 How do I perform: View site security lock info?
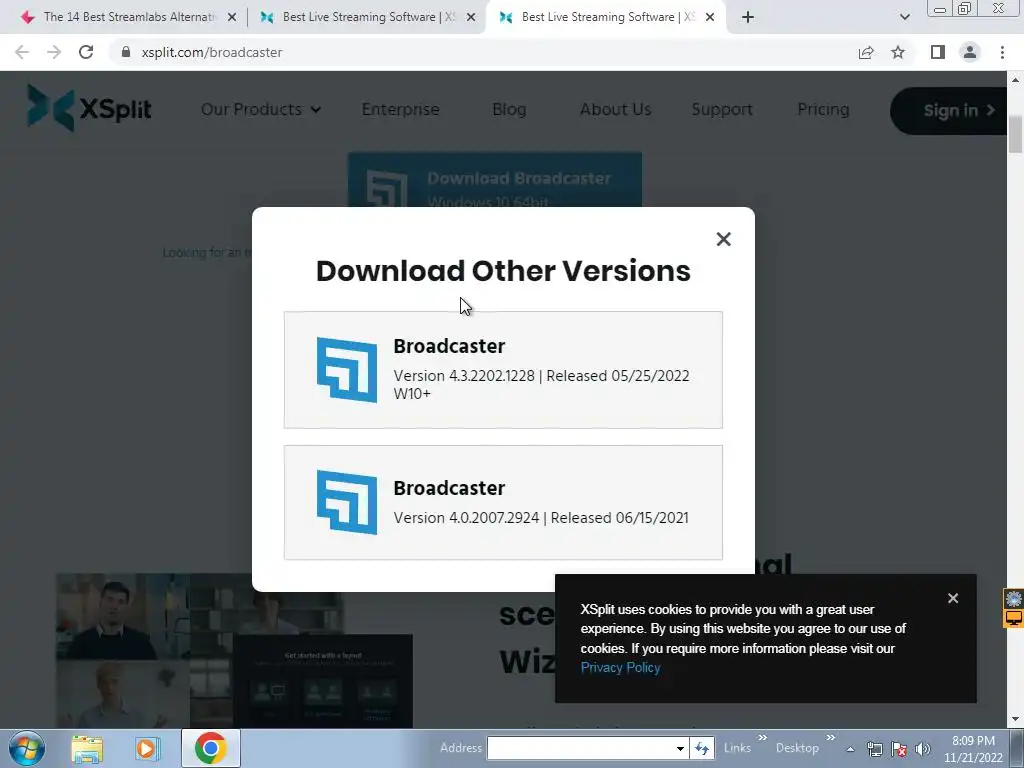pos(126,52)
